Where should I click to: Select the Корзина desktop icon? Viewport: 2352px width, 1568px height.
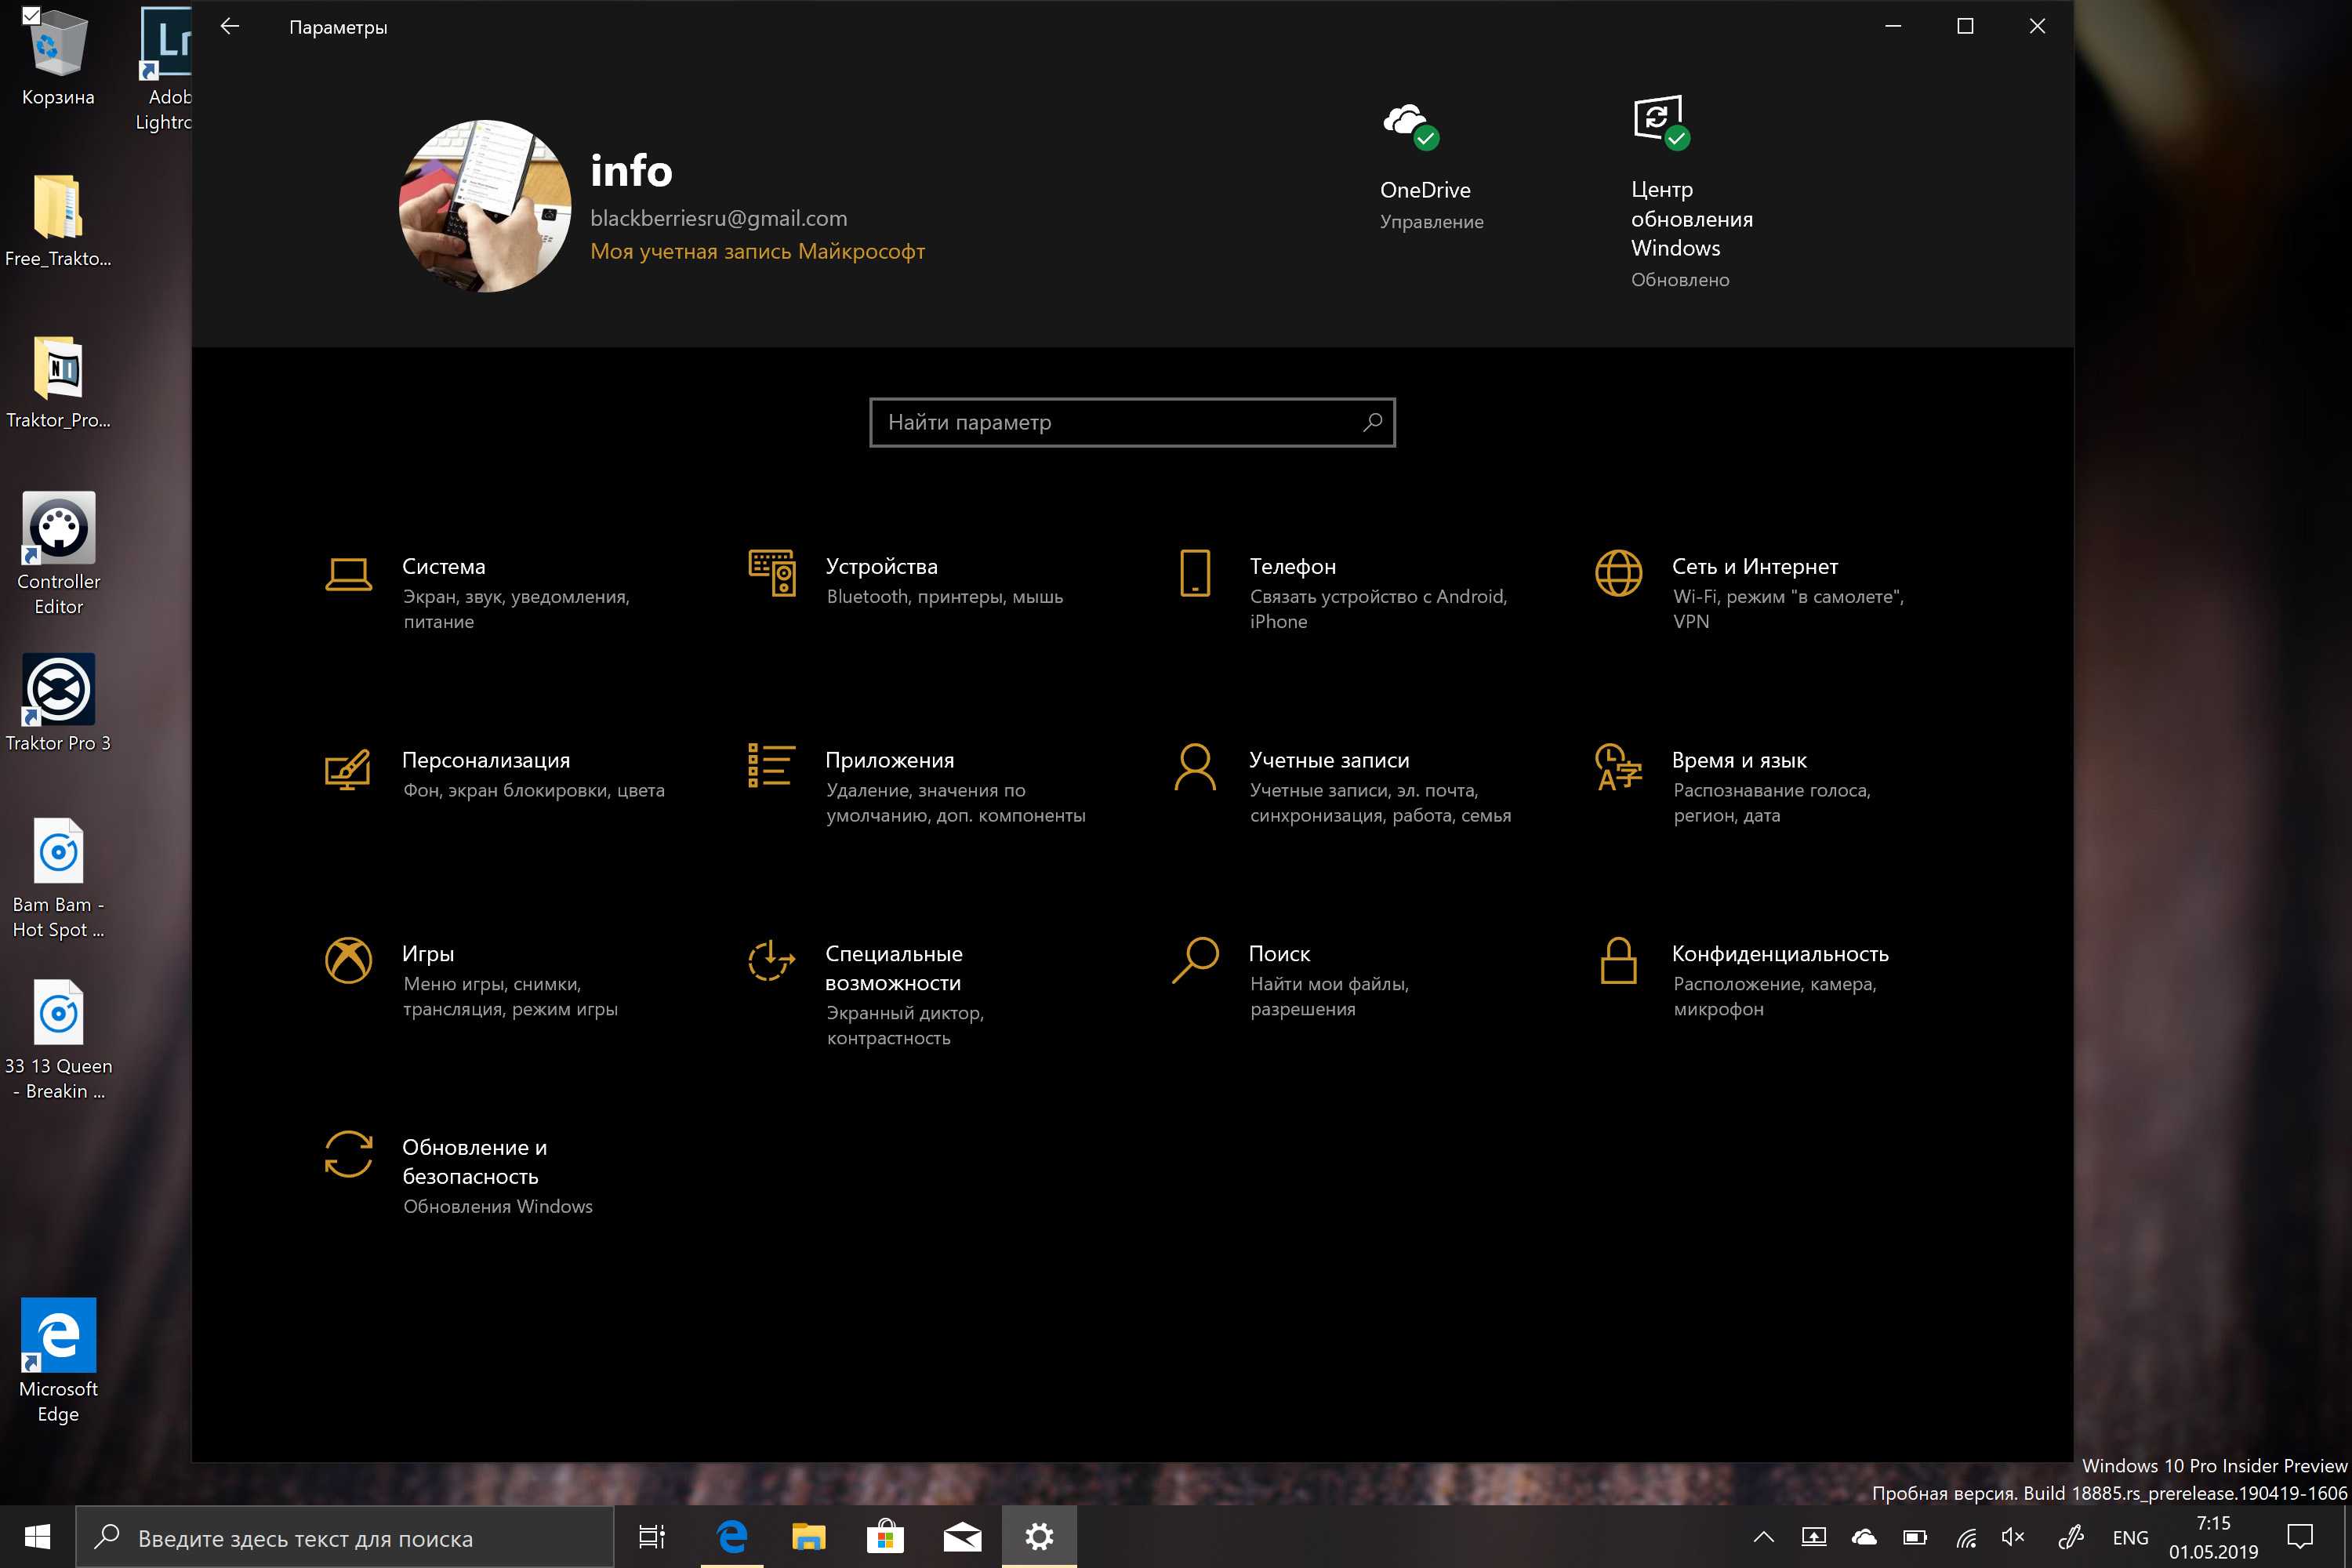(x=58, y=57)
